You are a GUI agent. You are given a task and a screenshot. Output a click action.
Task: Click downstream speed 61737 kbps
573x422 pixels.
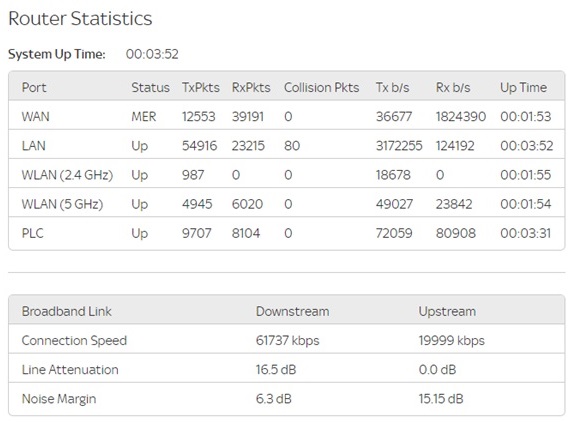[x=288, y=341]
